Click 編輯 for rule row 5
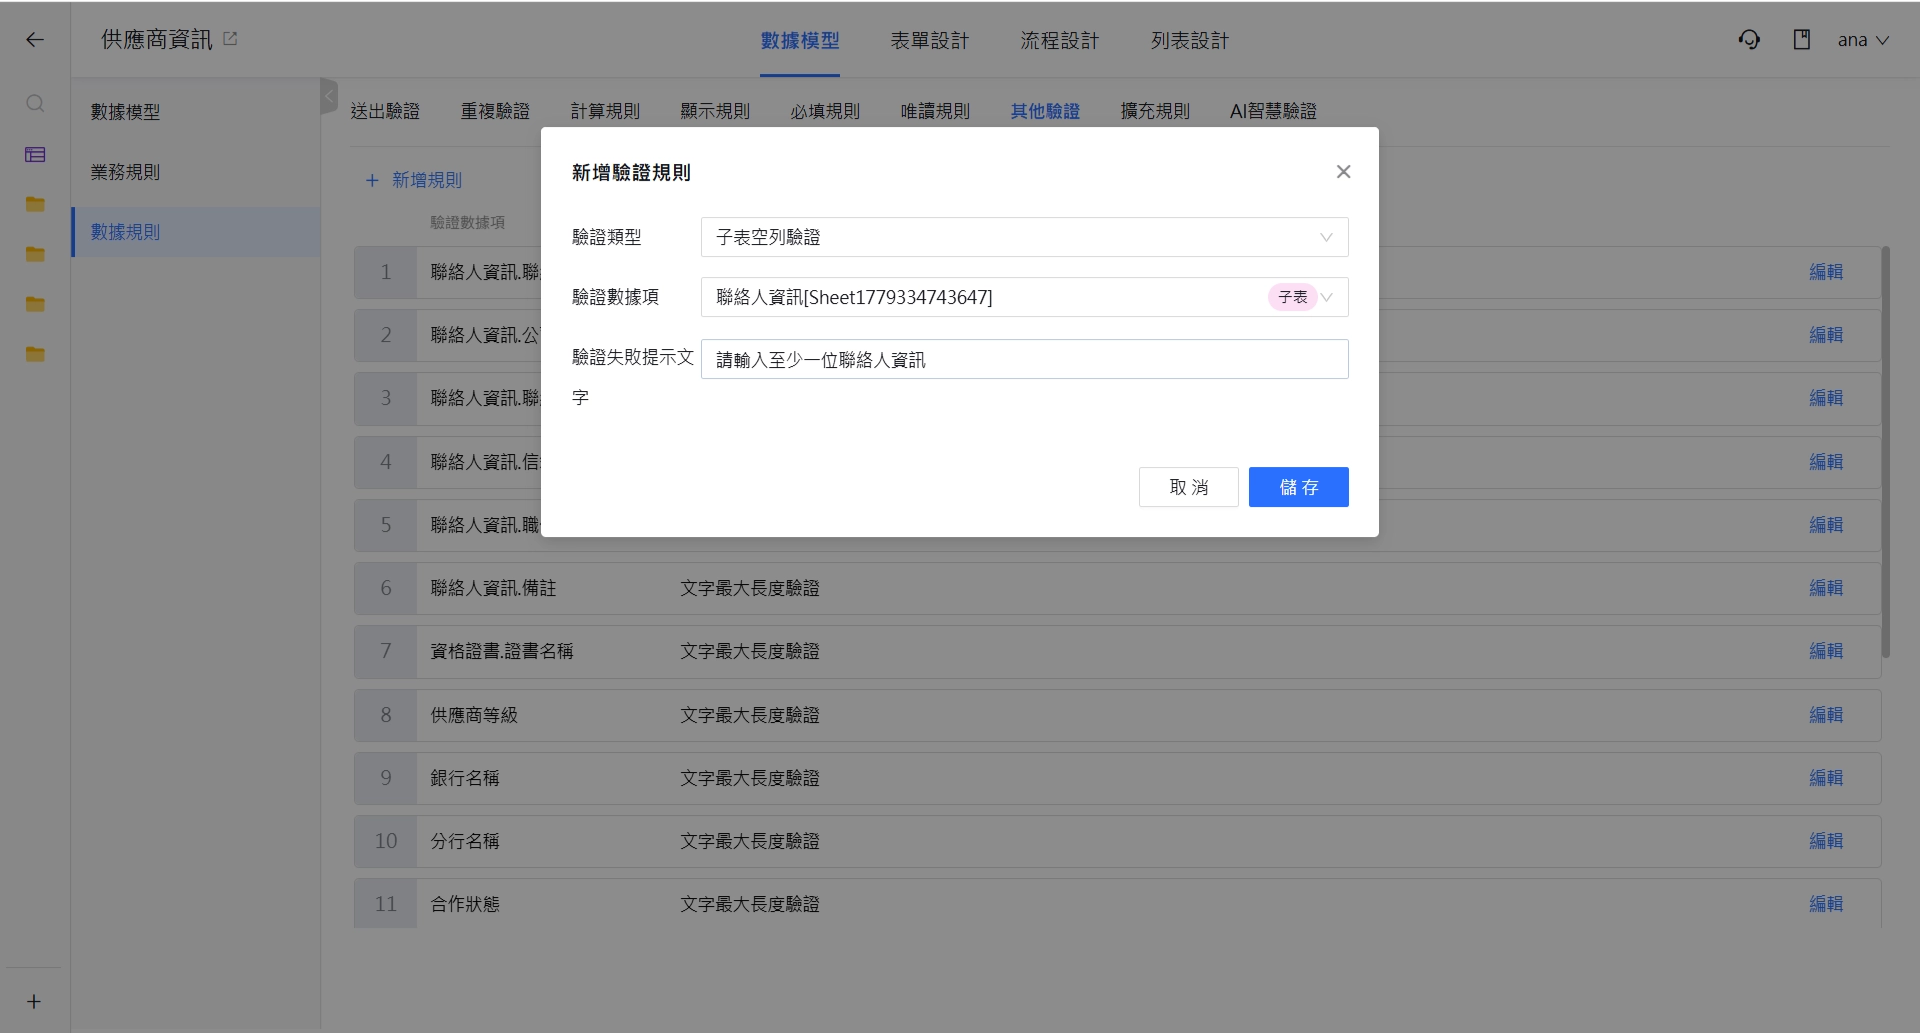The height and width of the screenshot is (1033, 1920). (1826, 525)
